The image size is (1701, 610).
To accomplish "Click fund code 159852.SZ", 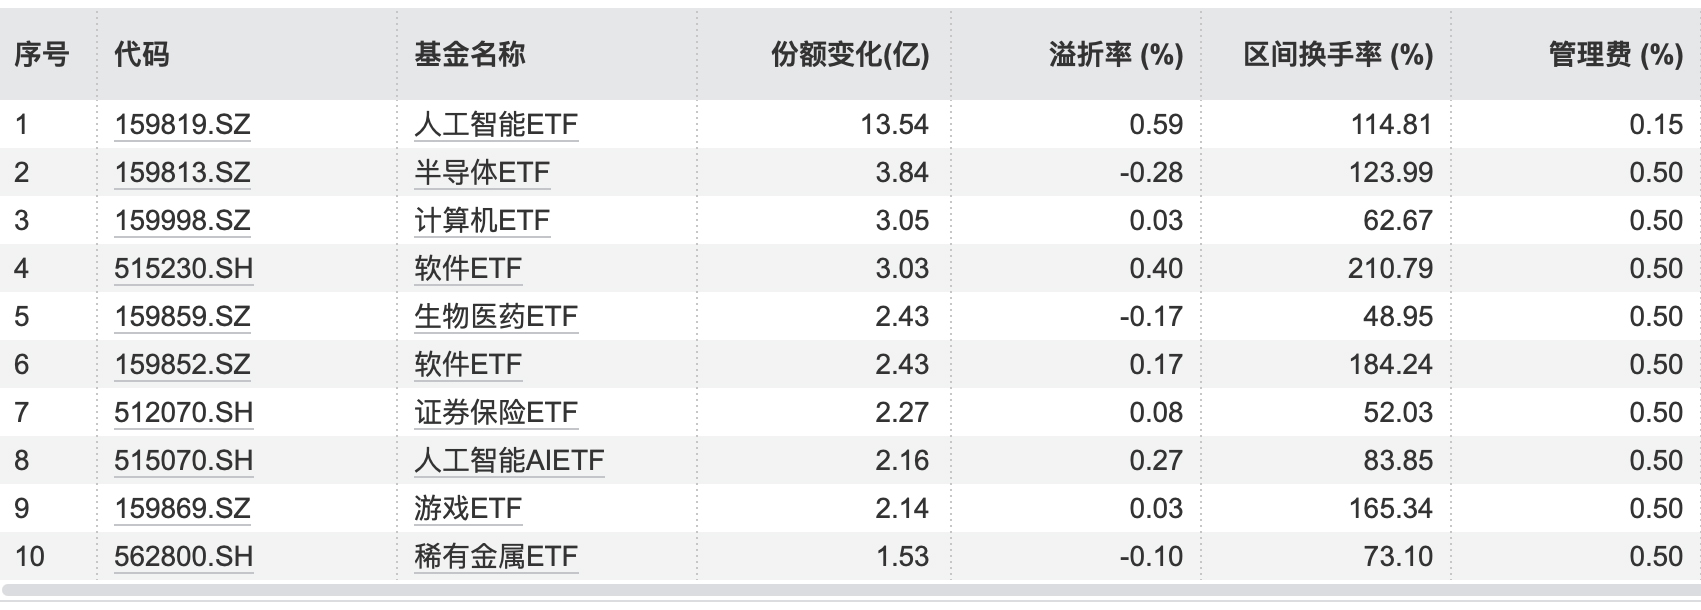I will point(182,364).
